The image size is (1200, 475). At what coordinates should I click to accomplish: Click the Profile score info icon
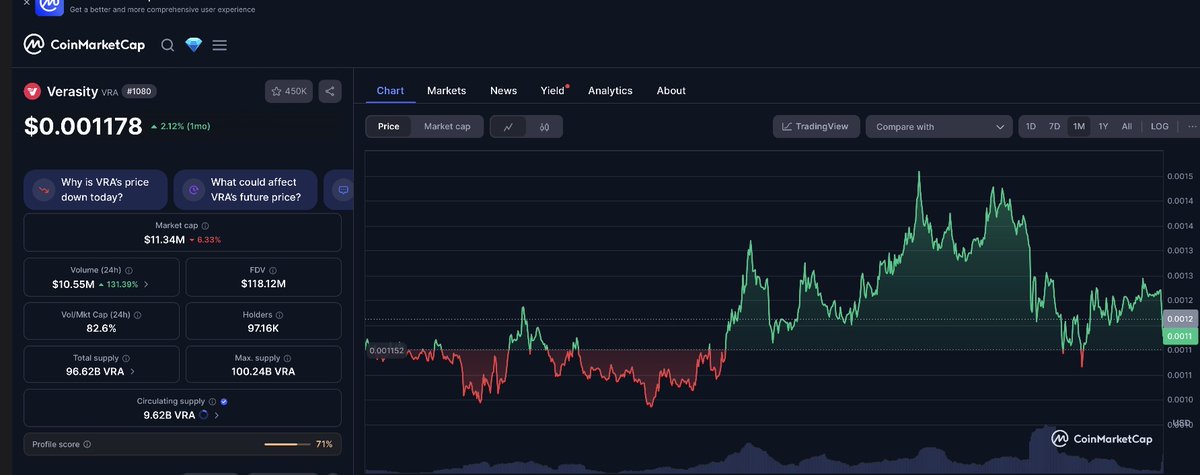[87, 444]
